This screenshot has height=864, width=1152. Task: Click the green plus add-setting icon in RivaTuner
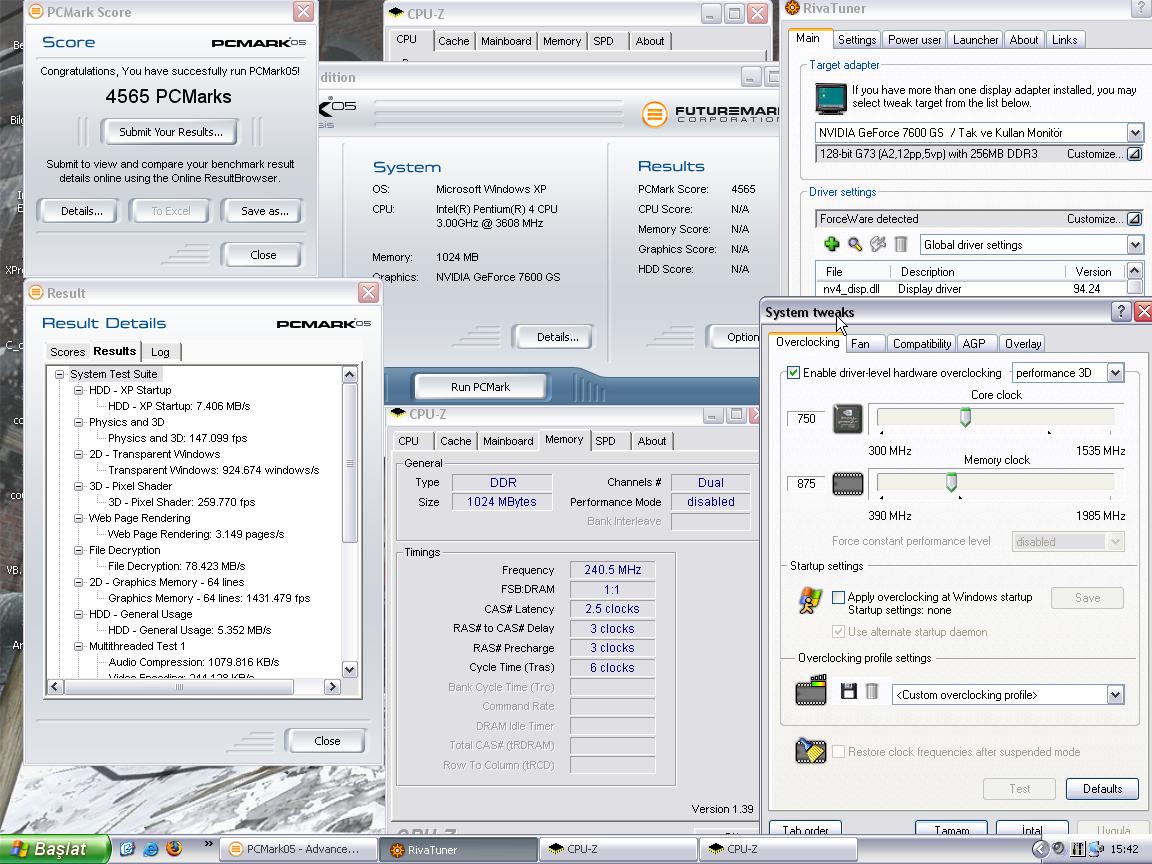point(832,244)
